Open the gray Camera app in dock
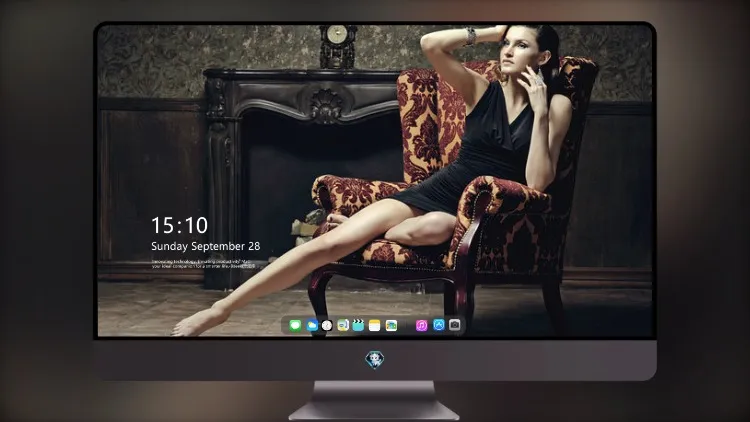The width and height of the screenshot is (750, 422). click(455, 325)
